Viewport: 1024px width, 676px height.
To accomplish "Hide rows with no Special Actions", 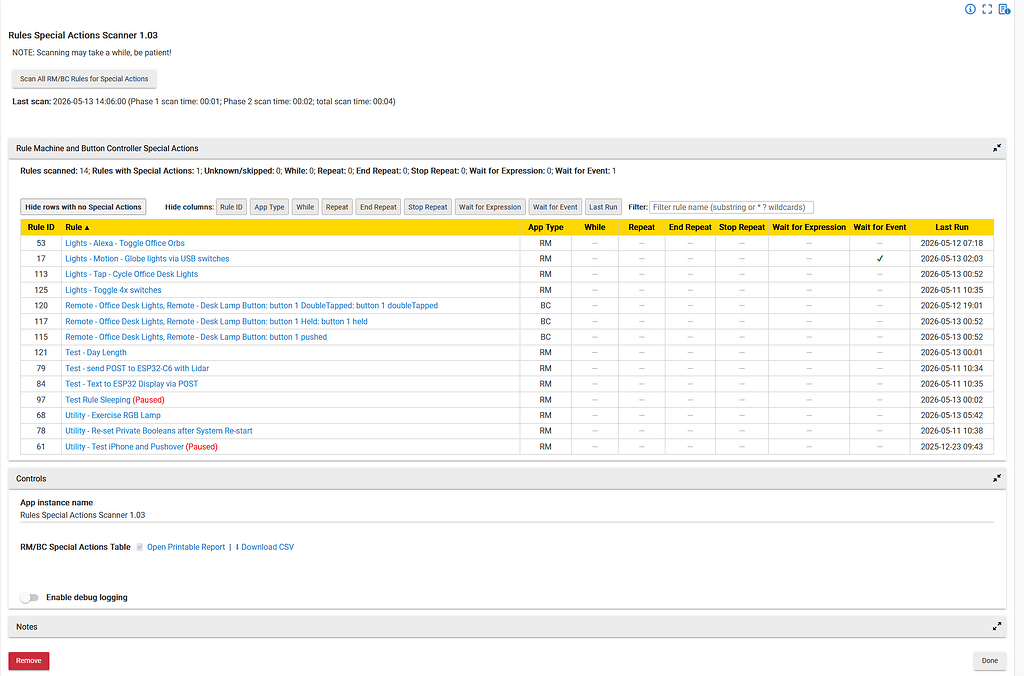I will (x=83, y=207).
